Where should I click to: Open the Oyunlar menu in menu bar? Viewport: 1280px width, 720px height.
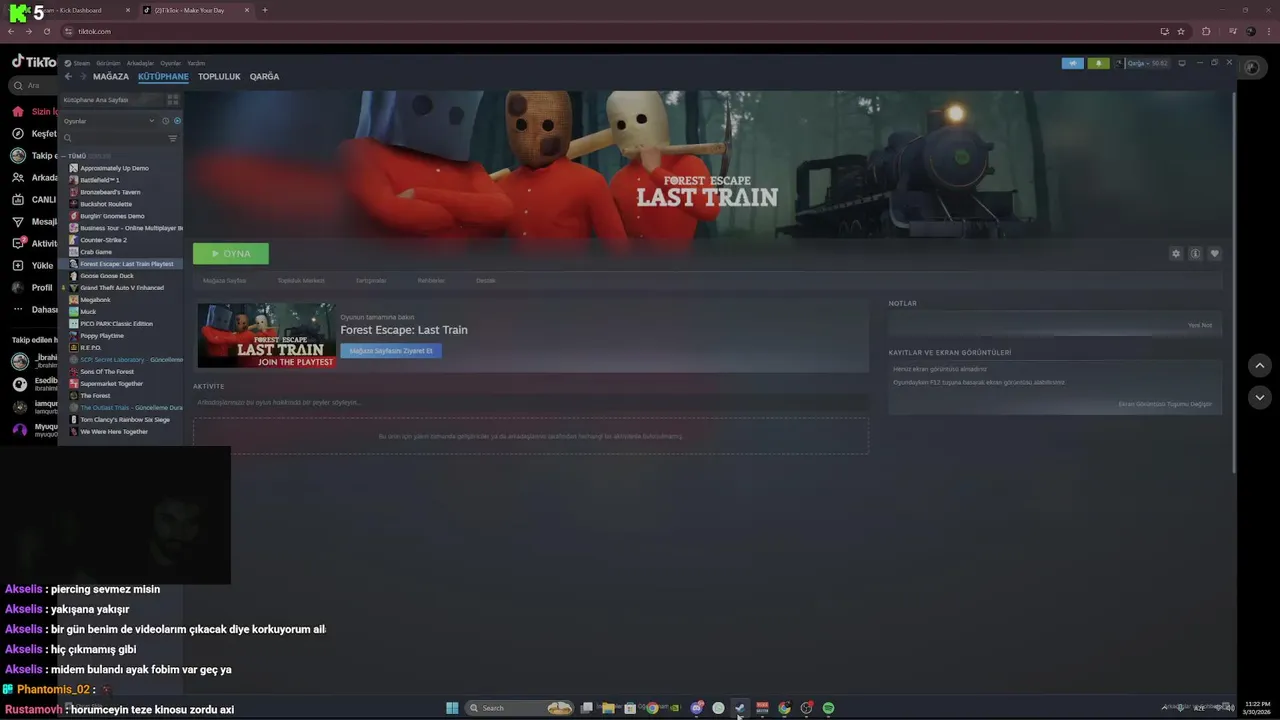click(171, 63)
